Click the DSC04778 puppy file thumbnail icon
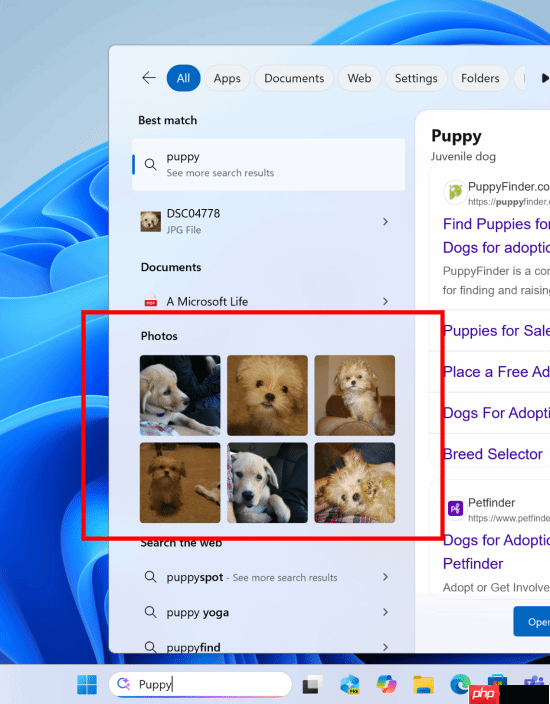Image resolution: width=550 pixels, height=704 pixels. [150, 222]
